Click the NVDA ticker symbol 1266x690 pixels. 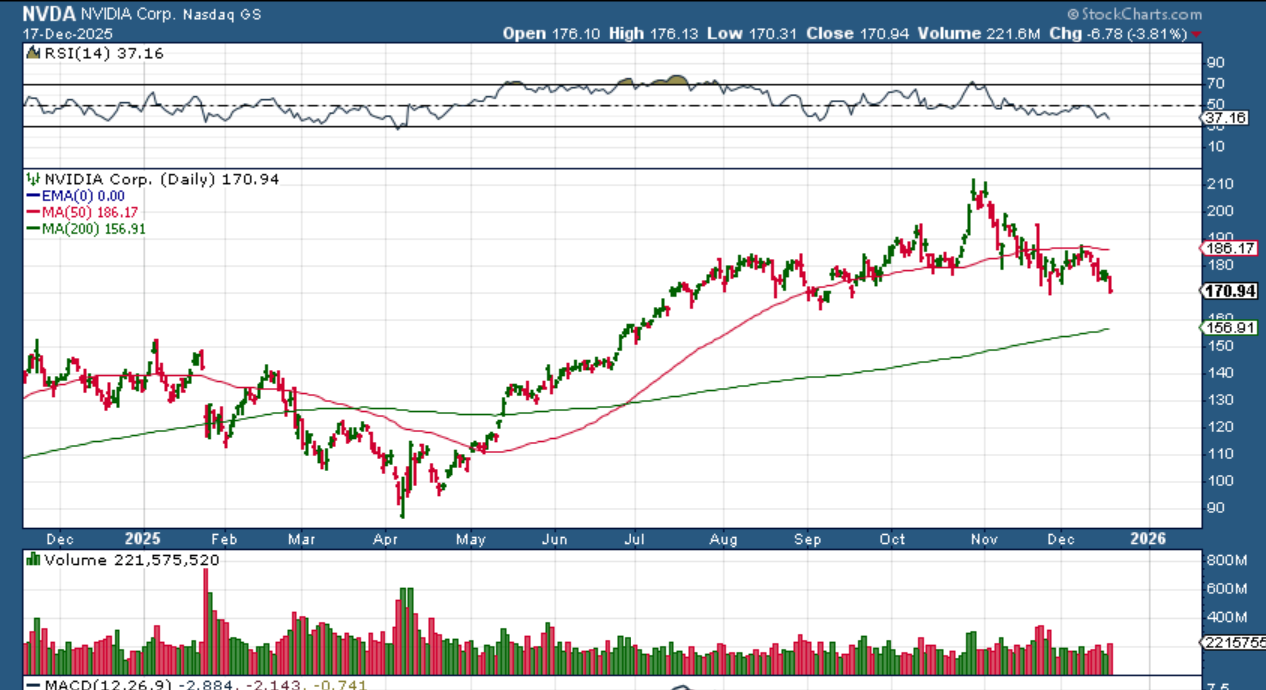(x=49, y=15)
